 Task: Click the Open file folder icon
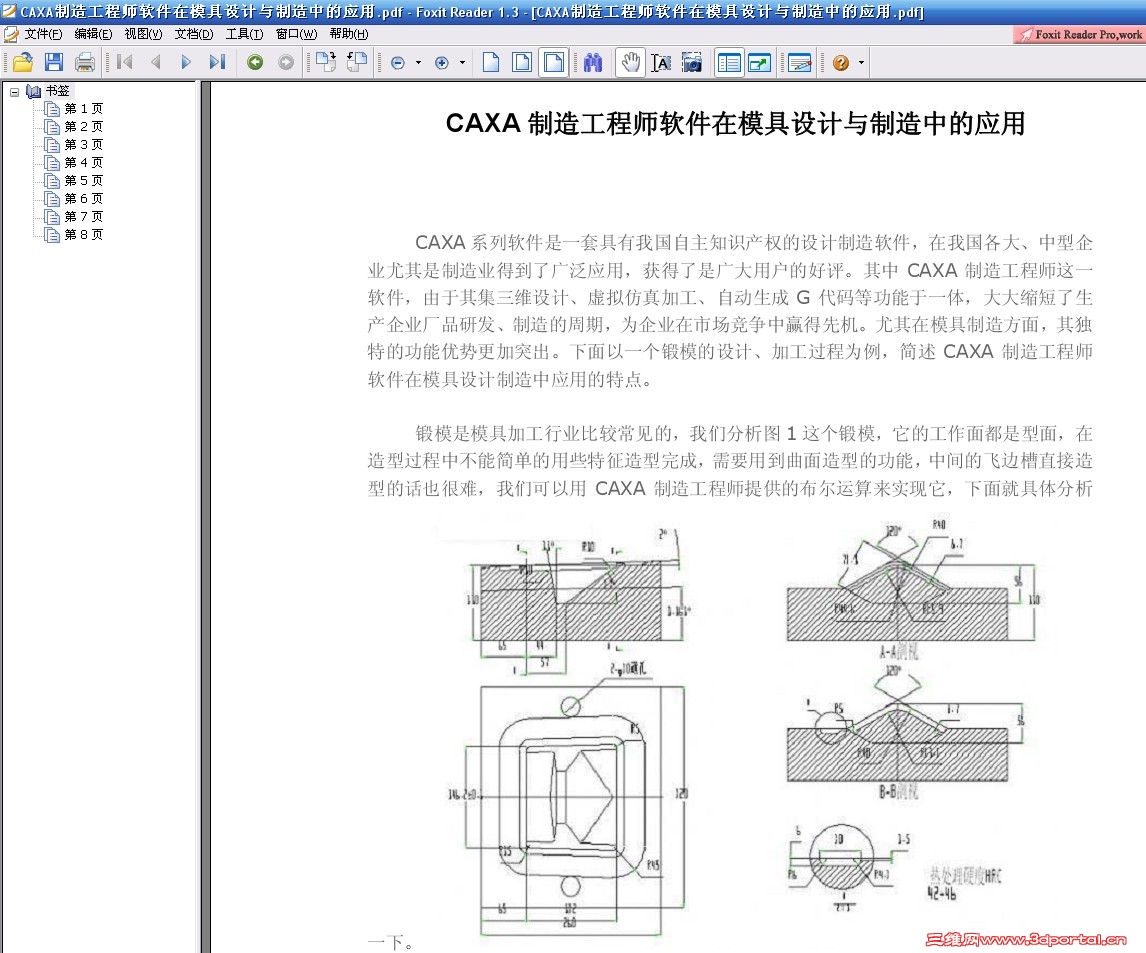pyautogui.click(x=23, y=63)
